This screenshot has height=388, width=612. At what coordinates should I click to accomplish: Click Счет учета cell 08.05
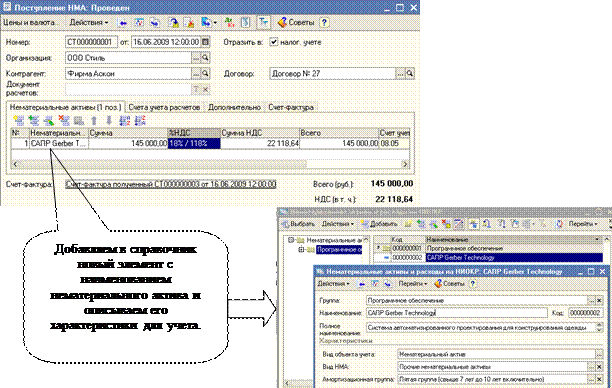tap(394, 144)
